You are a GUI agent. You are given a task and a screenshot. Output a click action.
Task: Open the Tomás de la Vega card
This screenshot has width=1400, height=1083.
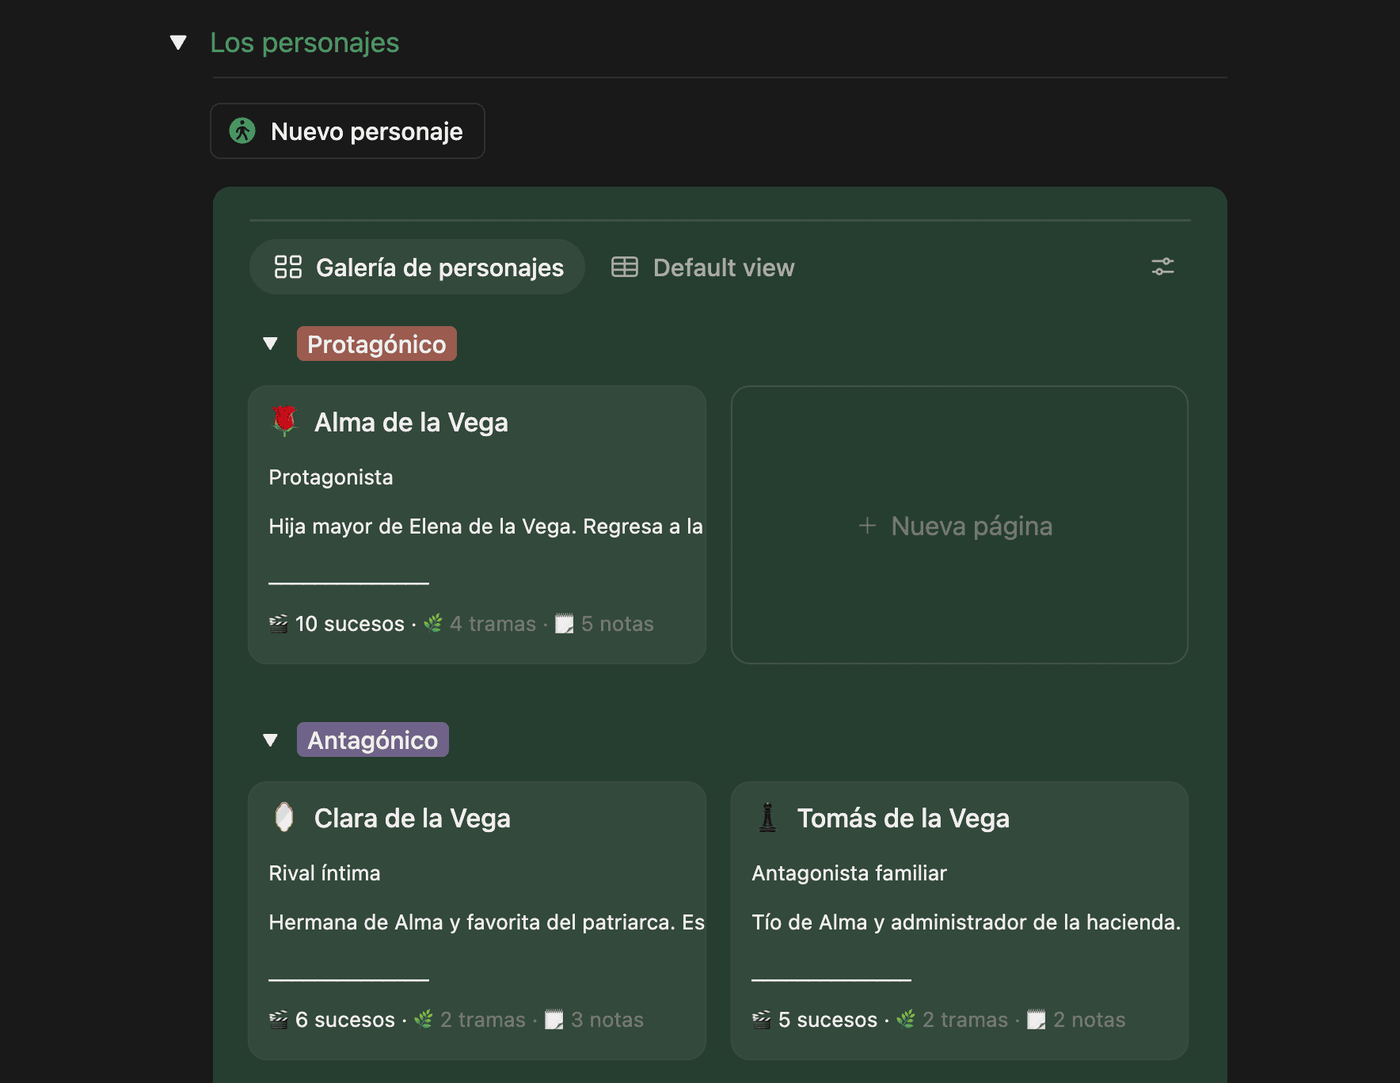coord(959,921)
